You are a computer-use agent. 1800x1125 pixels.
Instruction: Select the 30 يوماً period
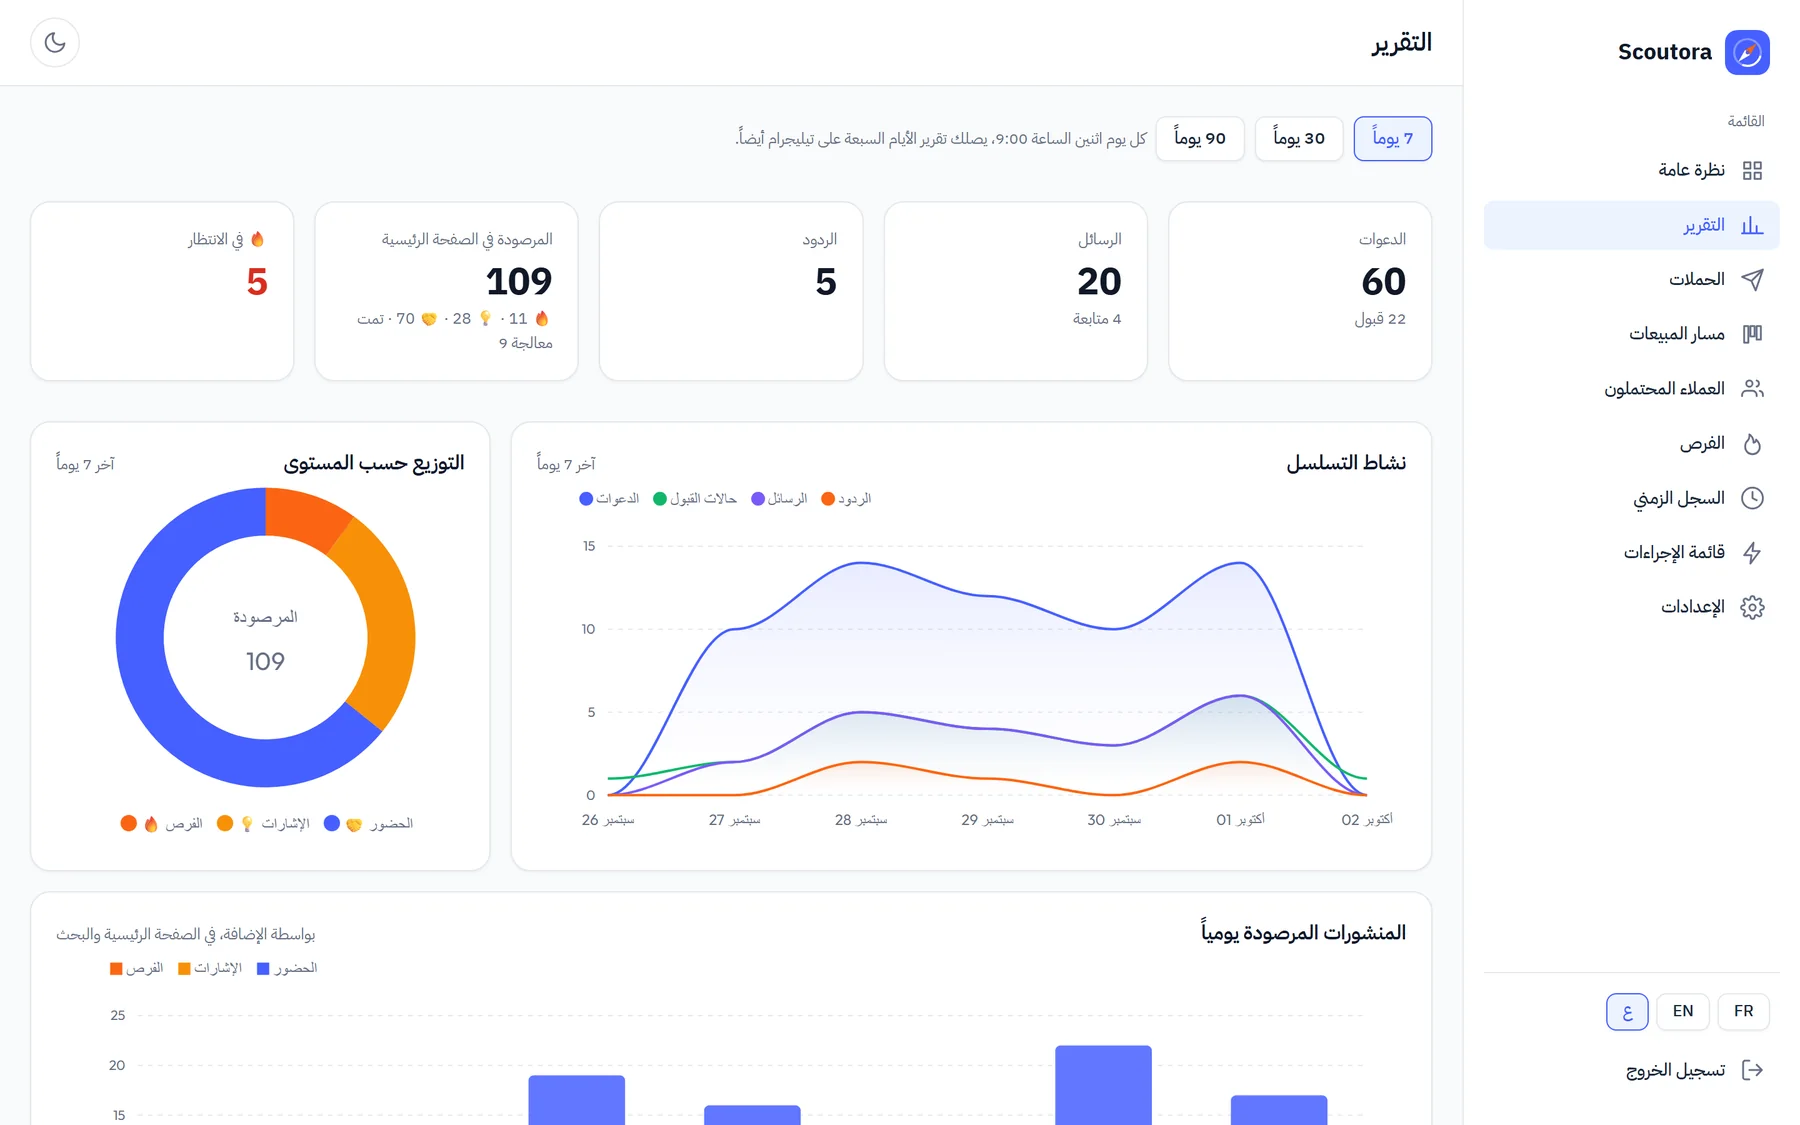click(x=1299, y=139)
